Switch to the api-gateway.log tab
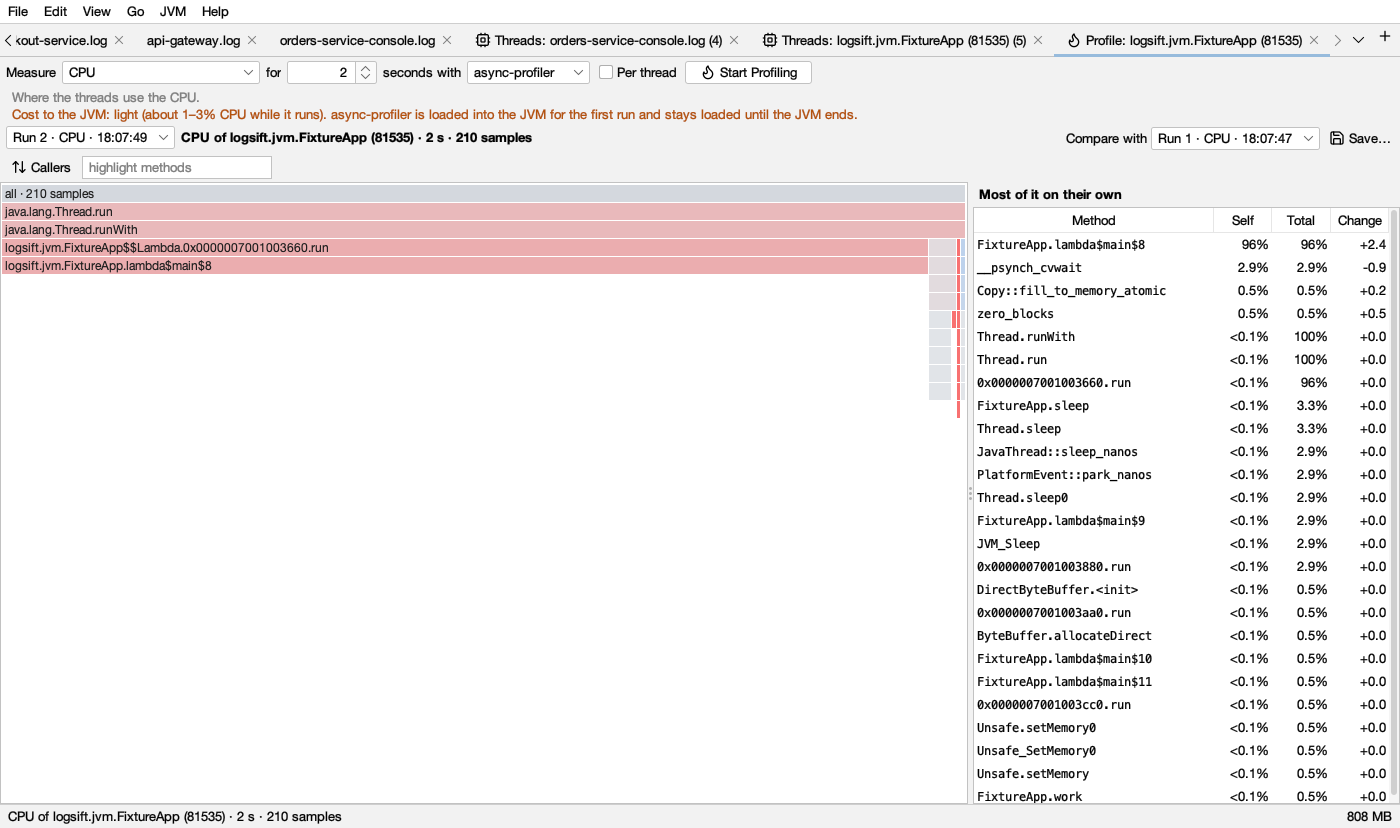 coord(193,41)
